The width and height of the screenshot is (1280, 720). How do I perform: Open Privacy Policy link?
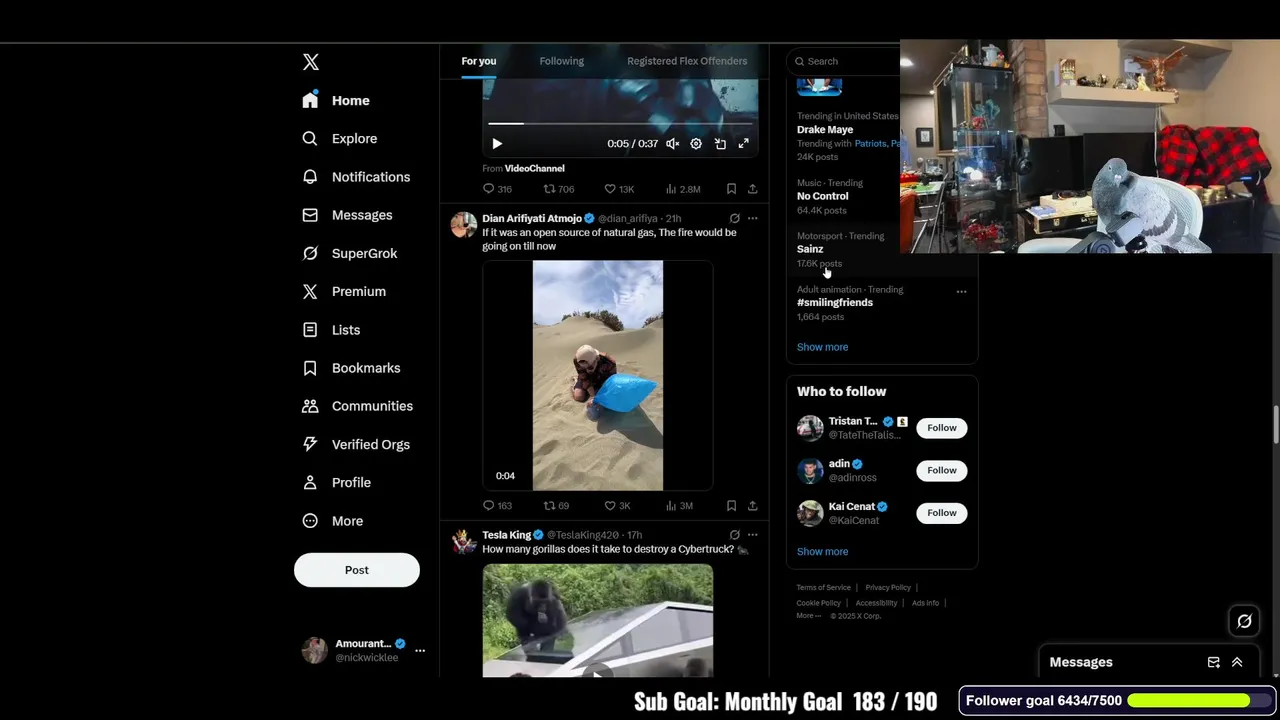888,588
